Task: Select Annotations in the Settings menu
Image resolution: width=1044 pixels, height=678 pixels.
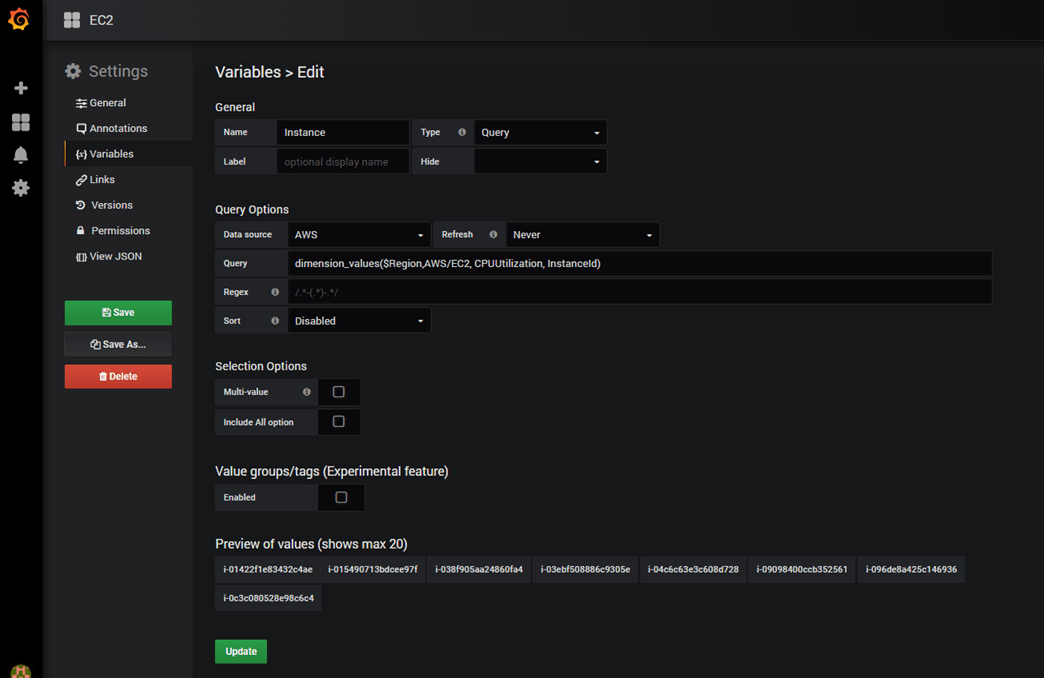Action: [x=113, y=128]
